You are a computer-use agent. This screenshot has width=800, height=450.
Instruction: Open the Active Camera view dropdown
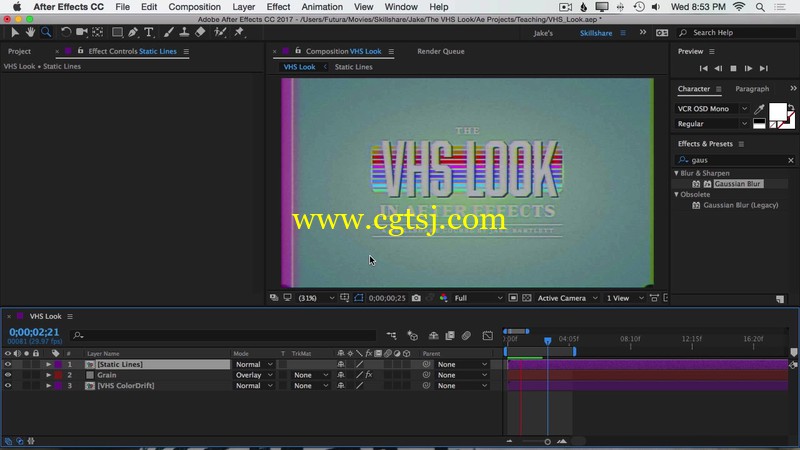pos(567,298)
